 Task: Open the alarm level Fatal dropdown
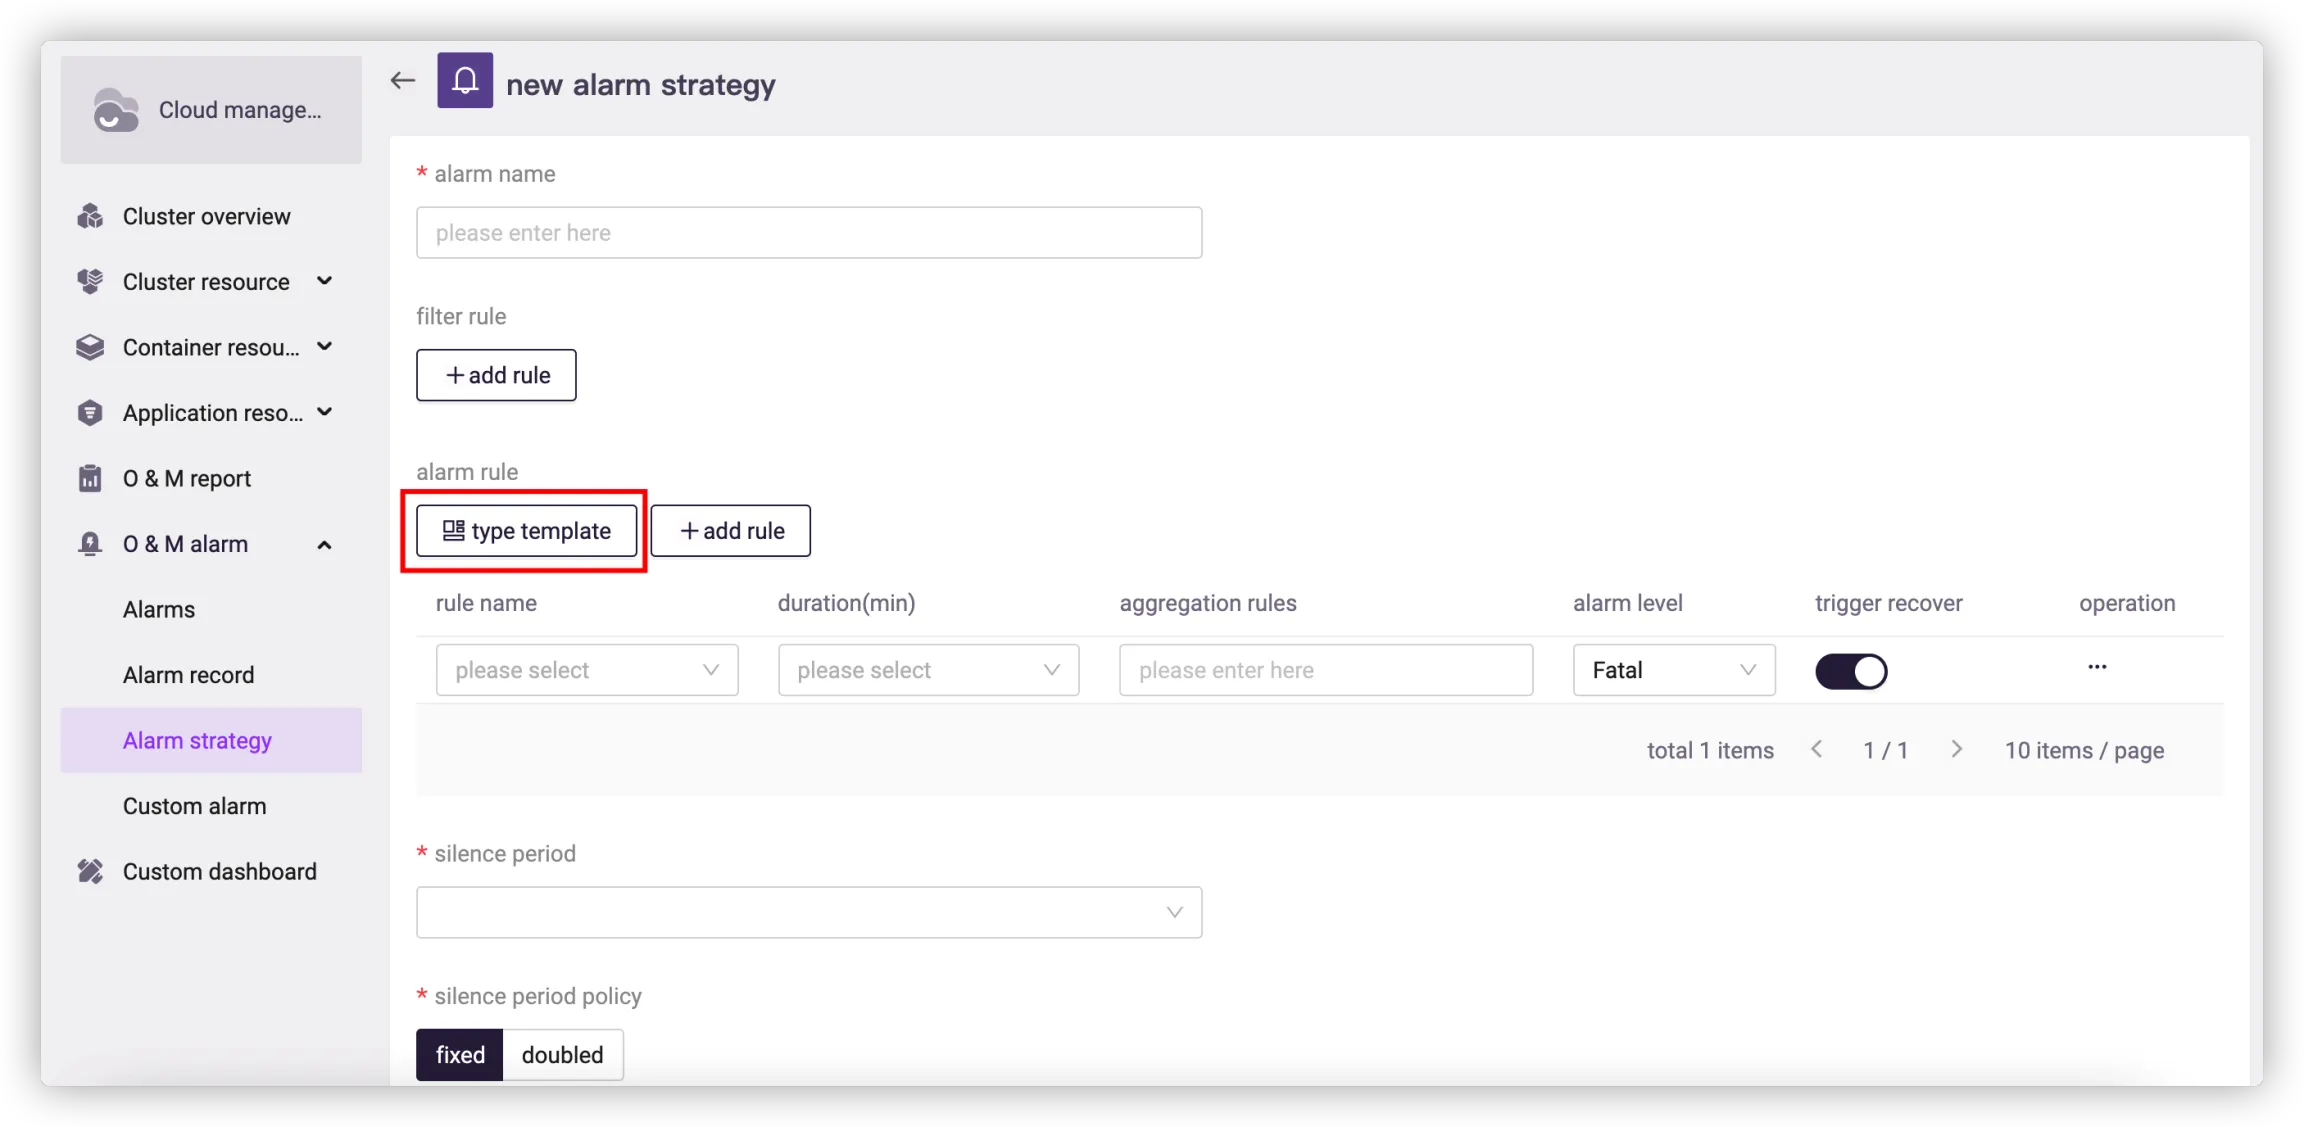[1673, 670]
